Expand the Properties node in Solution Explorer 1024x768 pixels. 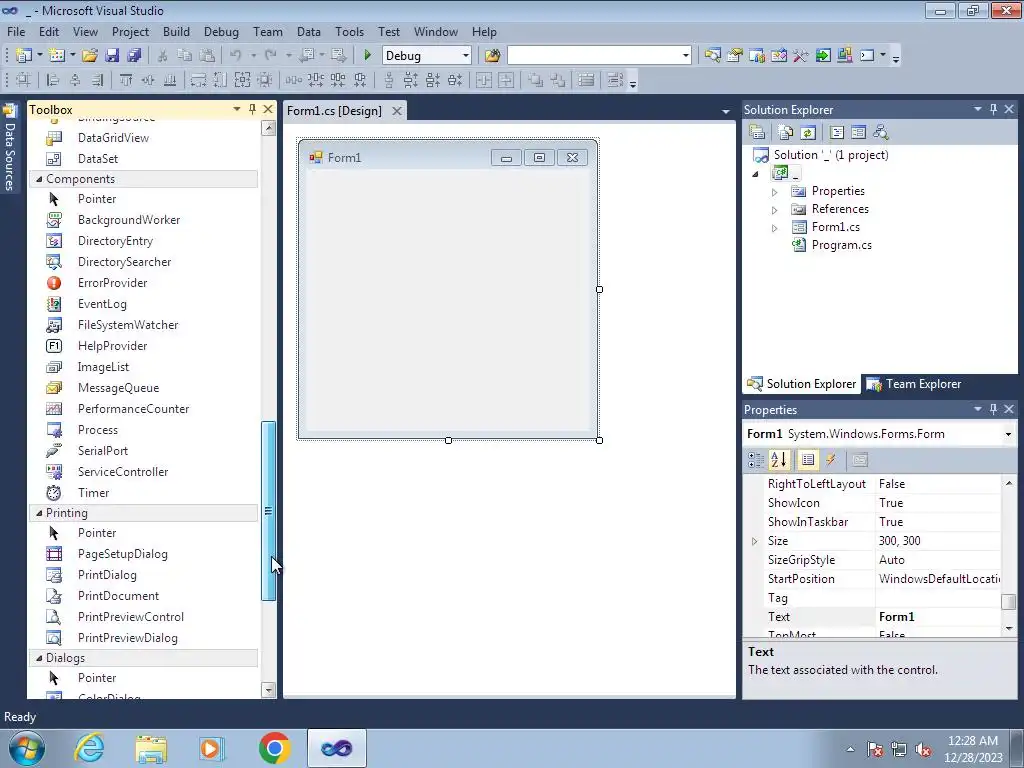pyautogui.click(x=775, y=192)
